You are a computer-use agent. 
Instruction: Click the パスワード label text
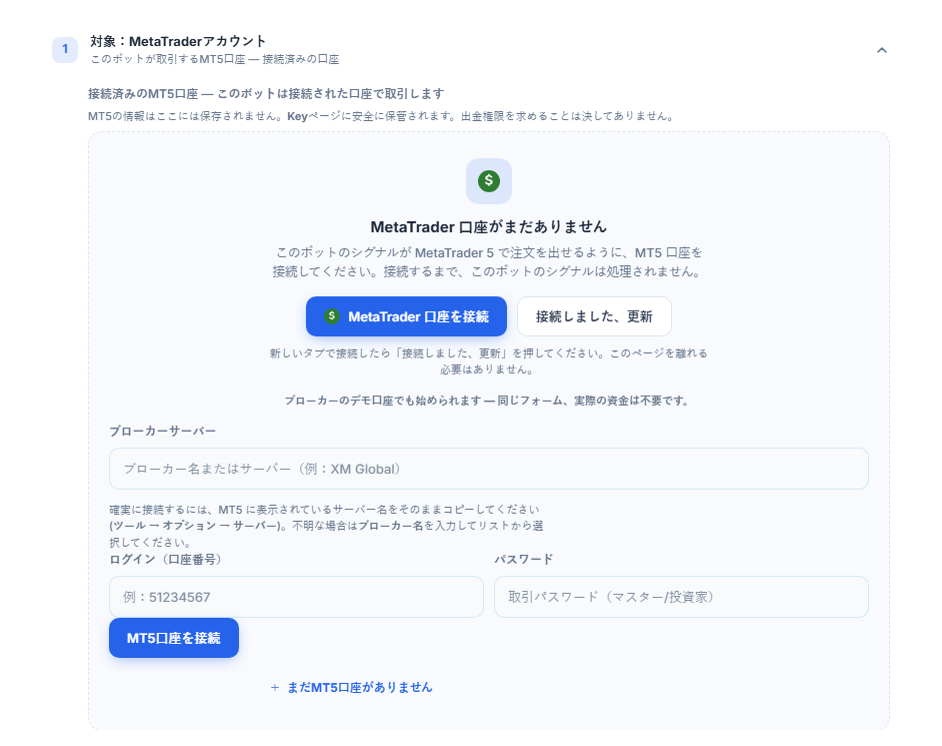(x=523, y=559)
